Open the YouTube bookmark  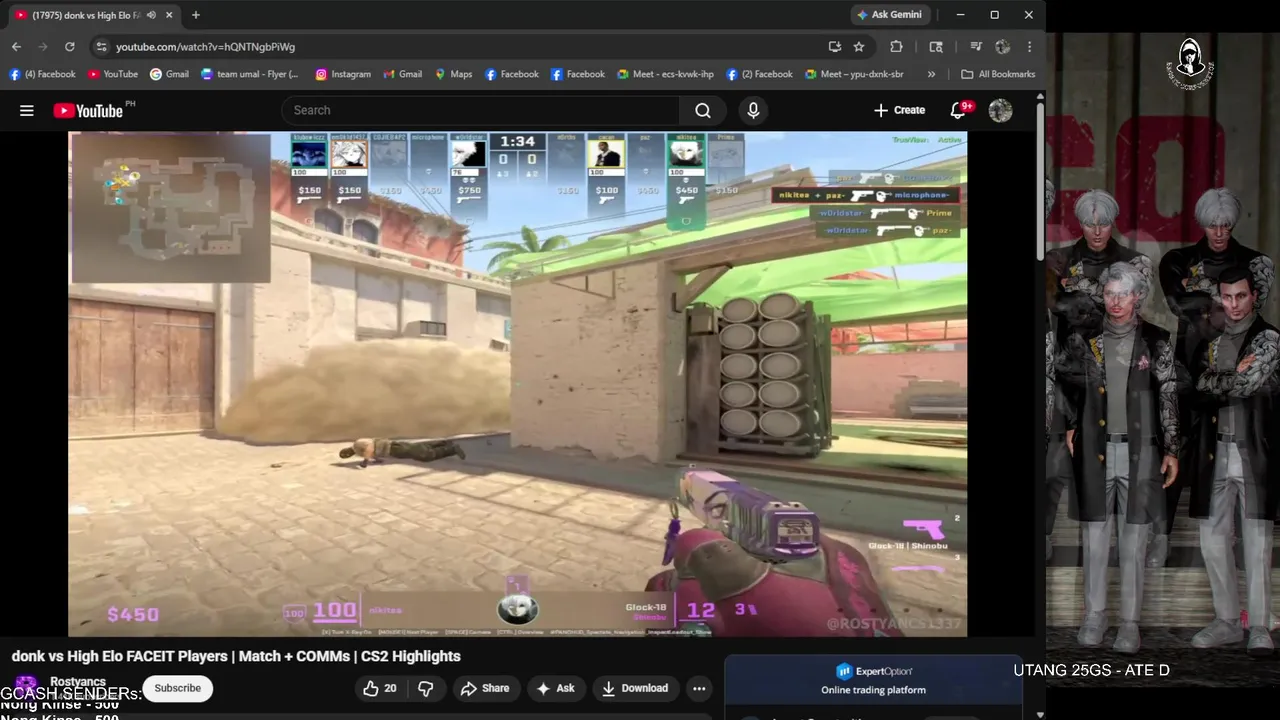pos(113,74)
